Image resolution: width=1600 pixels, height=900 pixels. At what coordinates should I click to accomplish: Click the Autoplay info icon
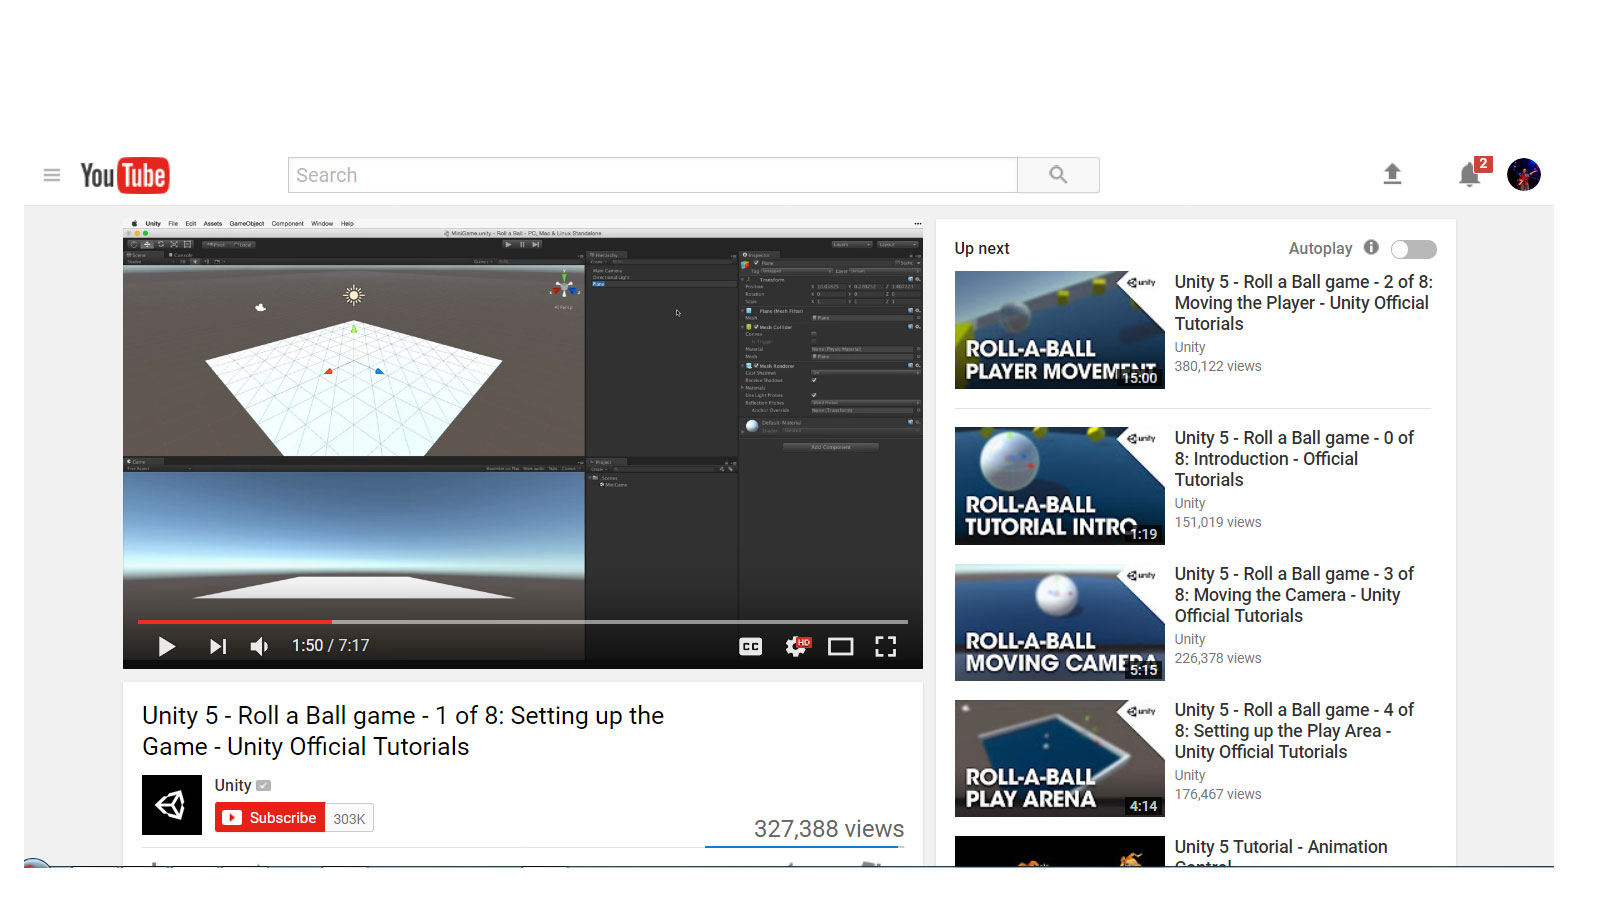click(1371, 247)
